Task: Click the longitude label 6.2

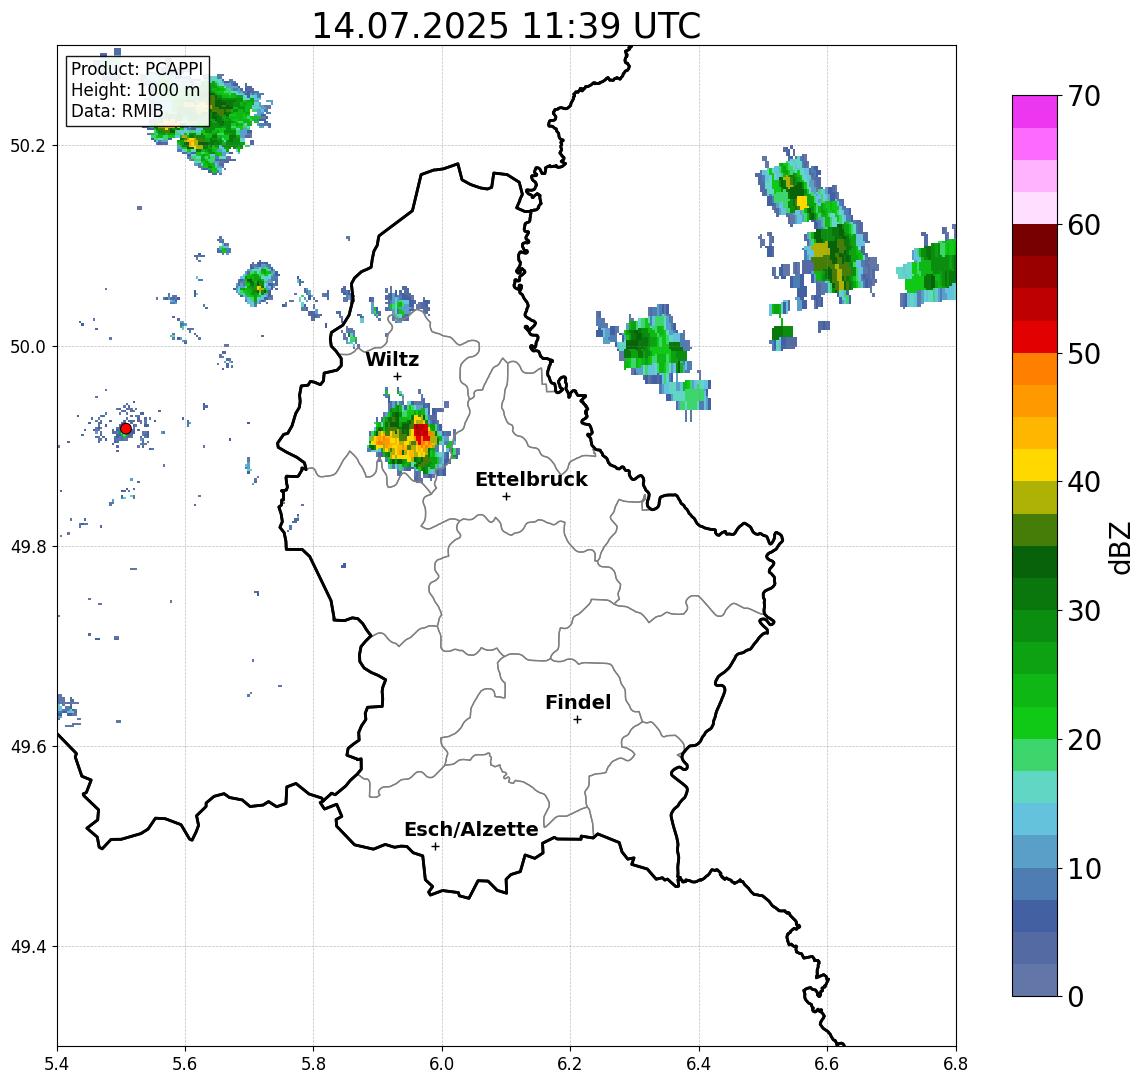Action: pyautogui.click(x=570, y=1064)
